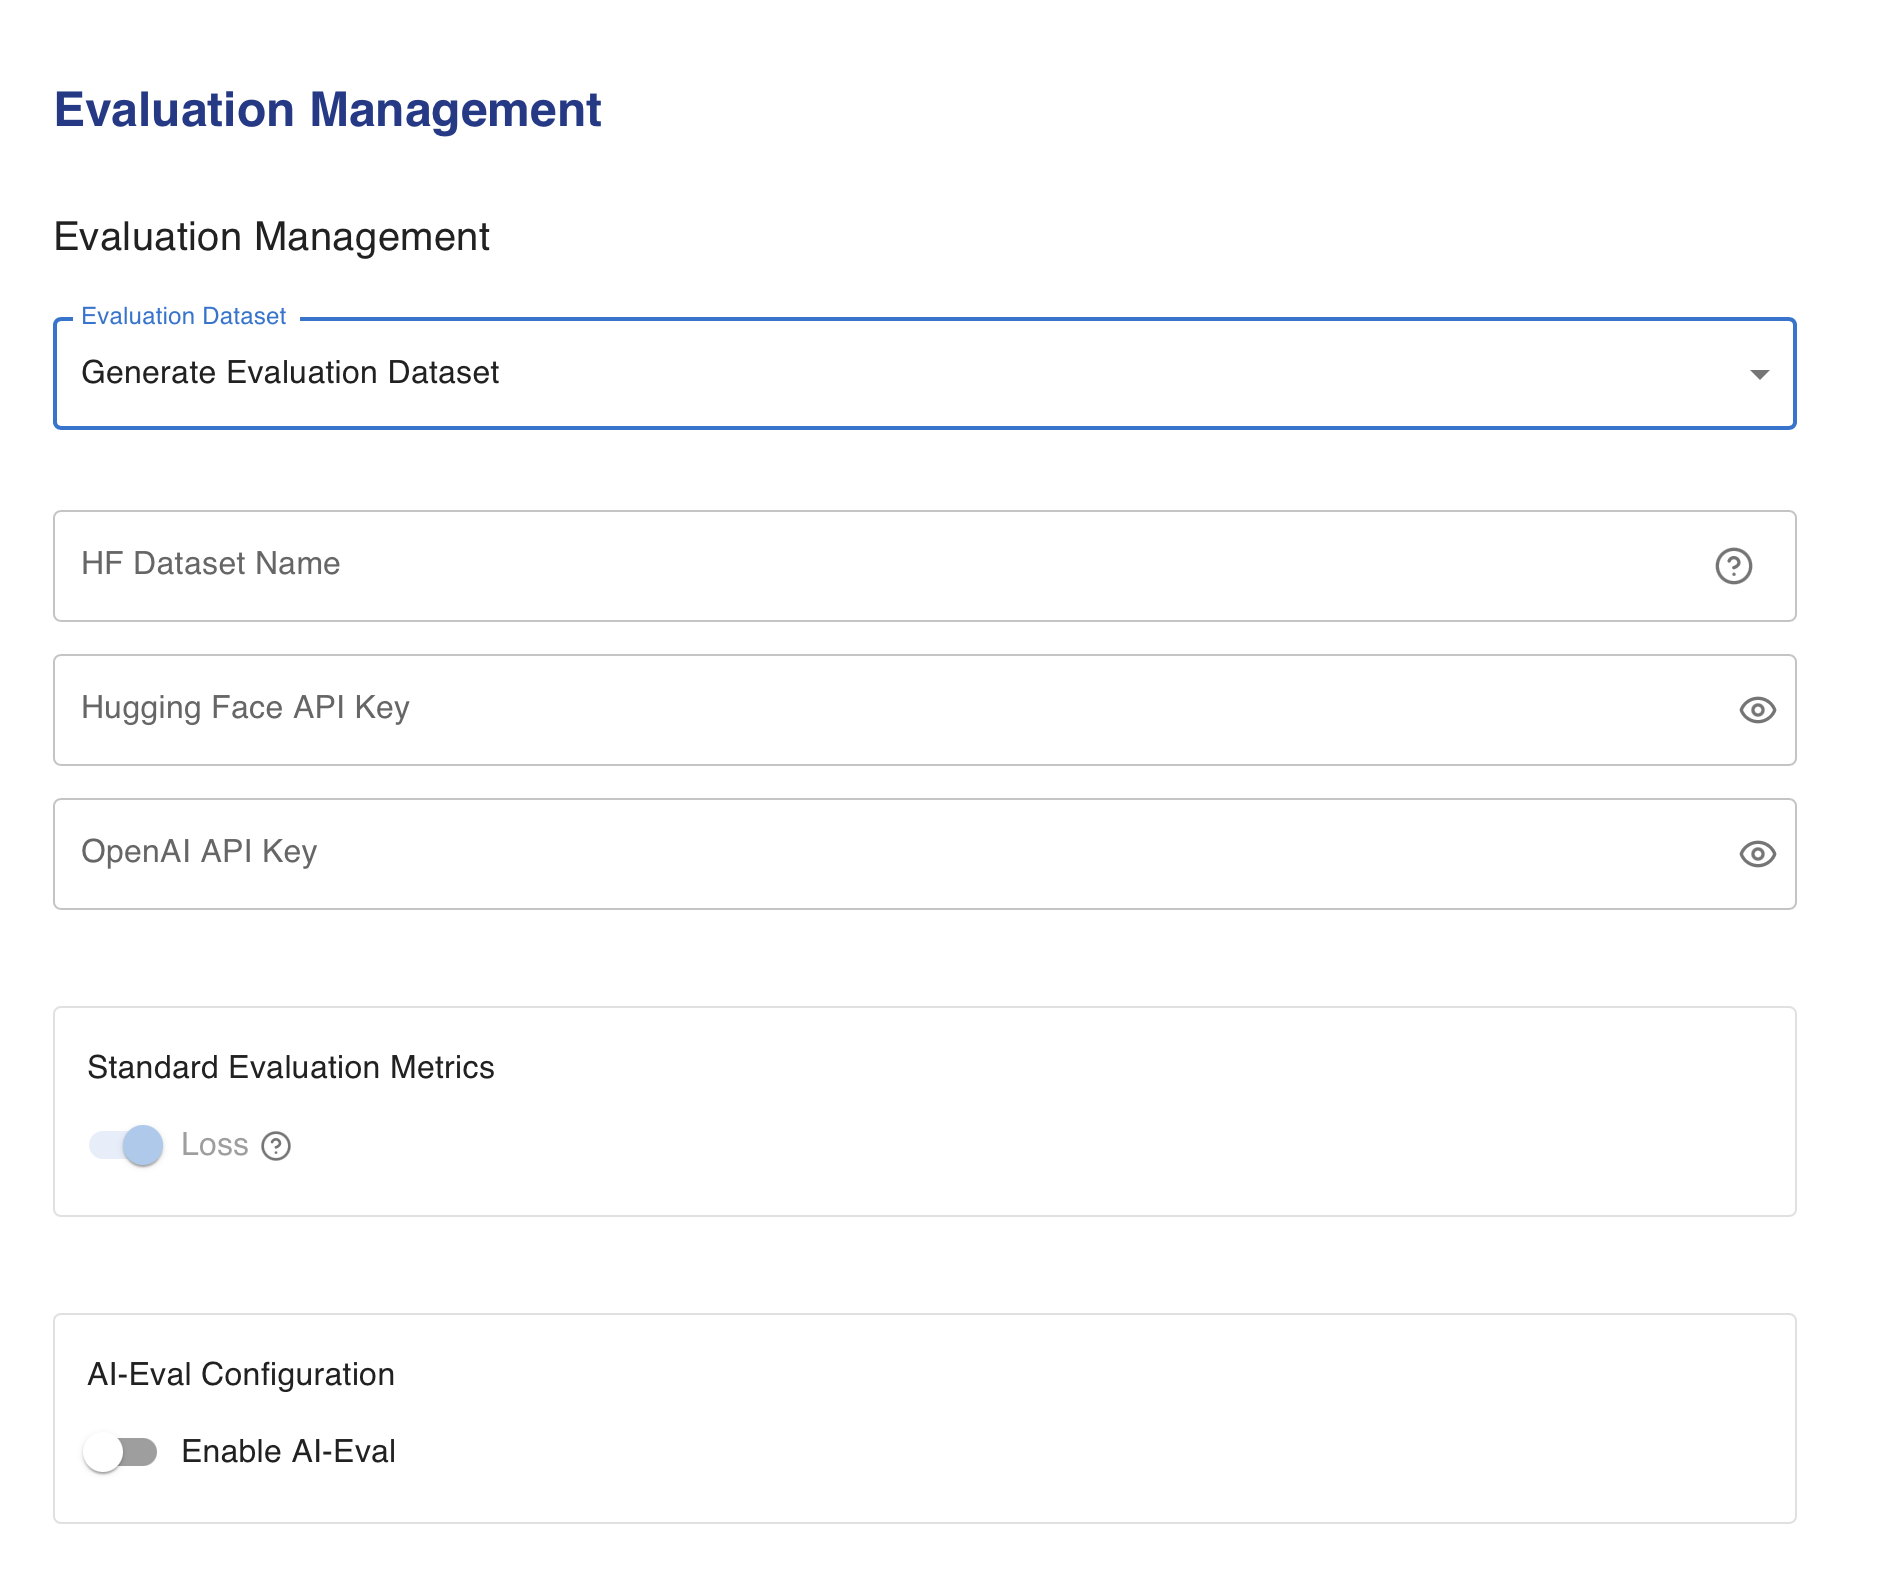Enable the AI-Eval toggle switch
This screenshot has height=1570, width=1894.
click(121, 1452)
